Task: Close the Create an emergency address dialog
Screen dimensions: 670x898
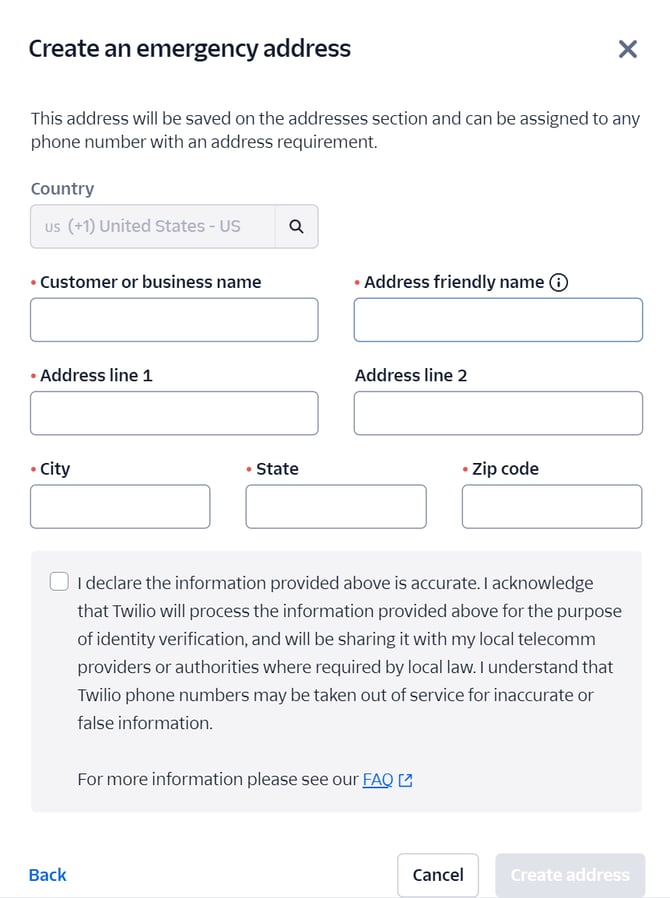Action: pyautogui.click(x=628, y=49)
